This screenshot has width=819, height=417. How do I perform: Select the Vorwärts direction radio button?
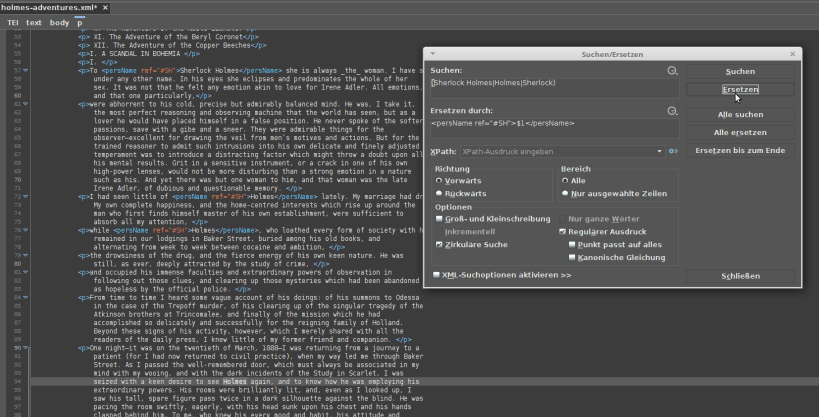click(x=439, y=181)
